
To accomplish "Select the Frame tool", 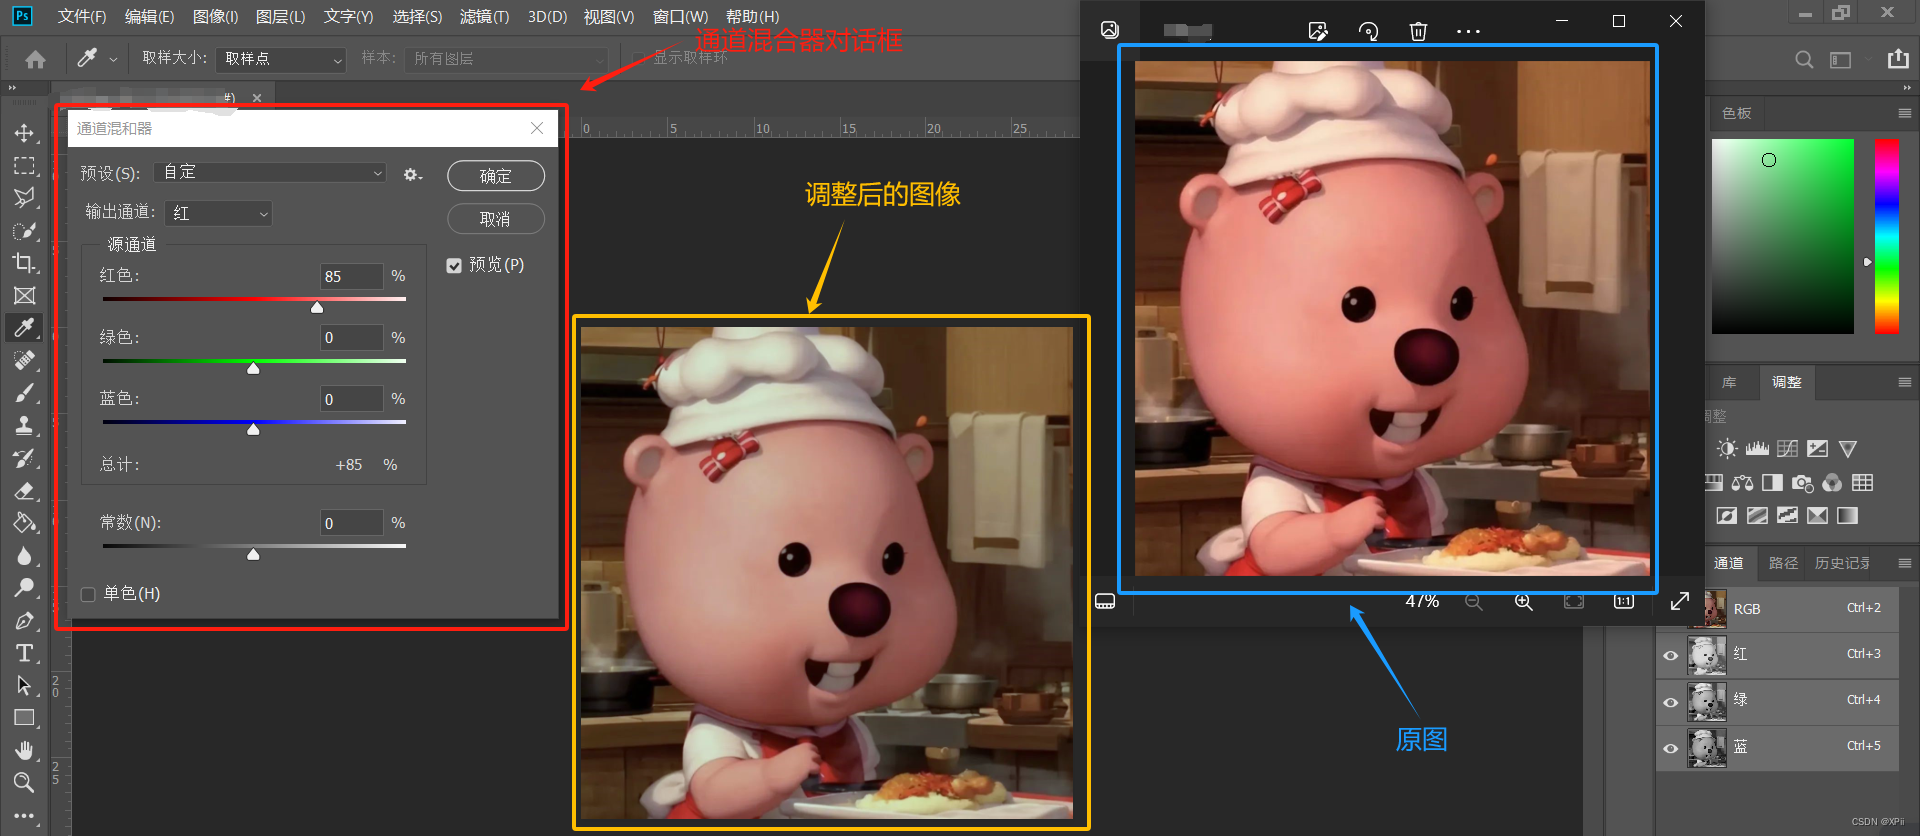I will (24, 296).
